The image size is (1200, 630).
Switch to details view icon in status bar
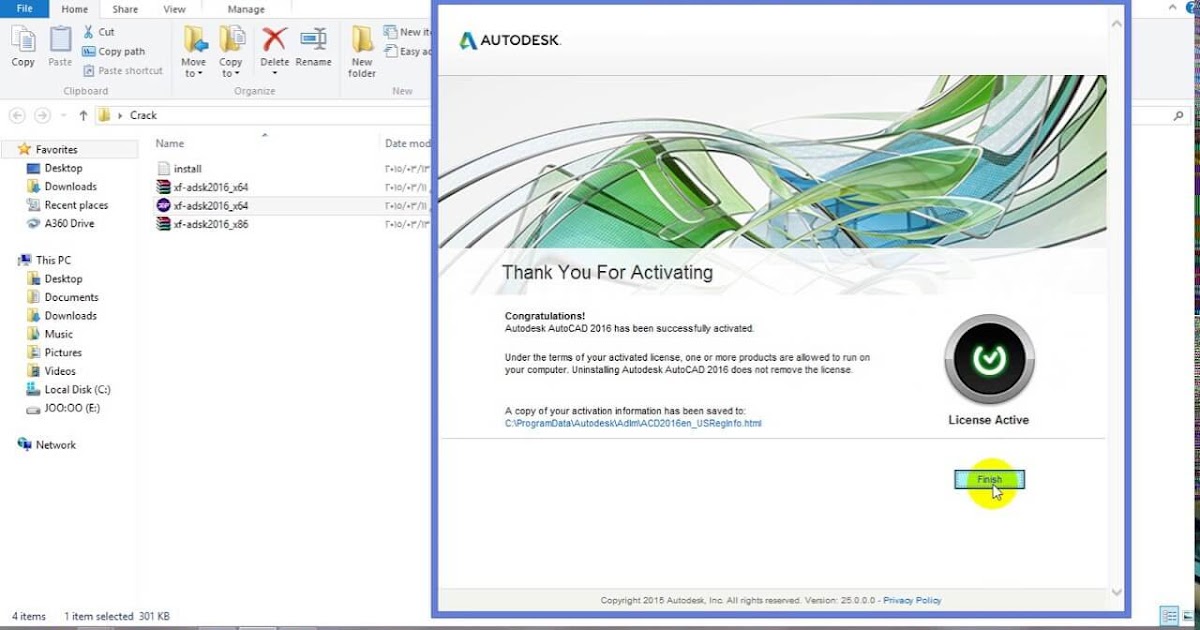click(1168, 616)
